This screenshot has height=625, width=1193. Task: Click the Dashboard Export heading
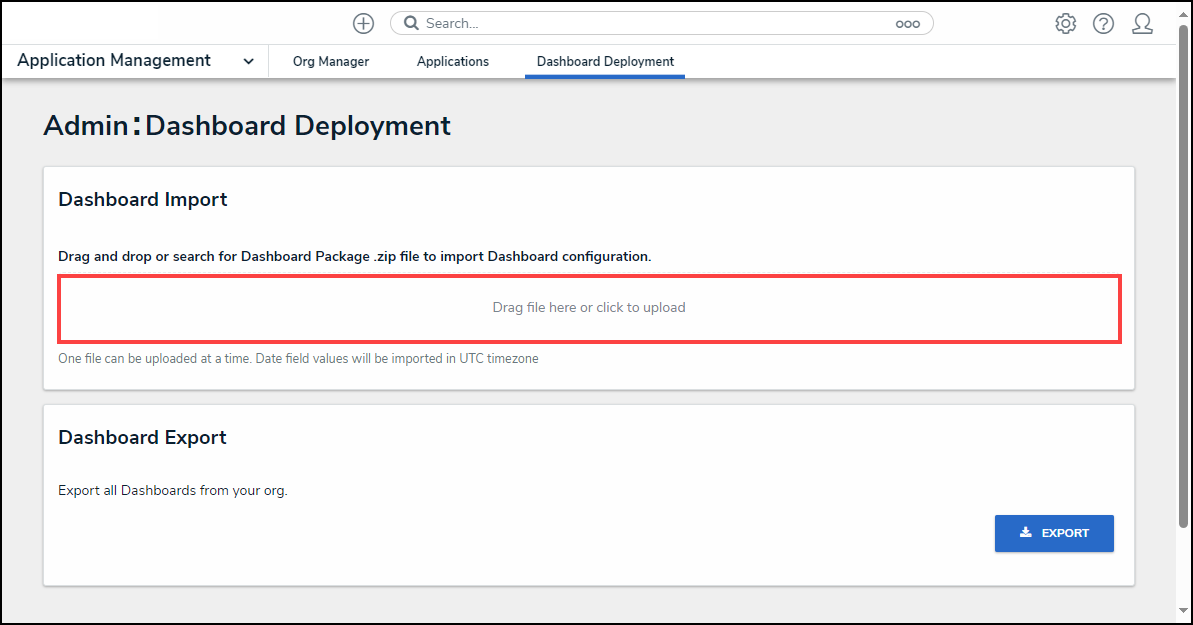pos(143,438)
